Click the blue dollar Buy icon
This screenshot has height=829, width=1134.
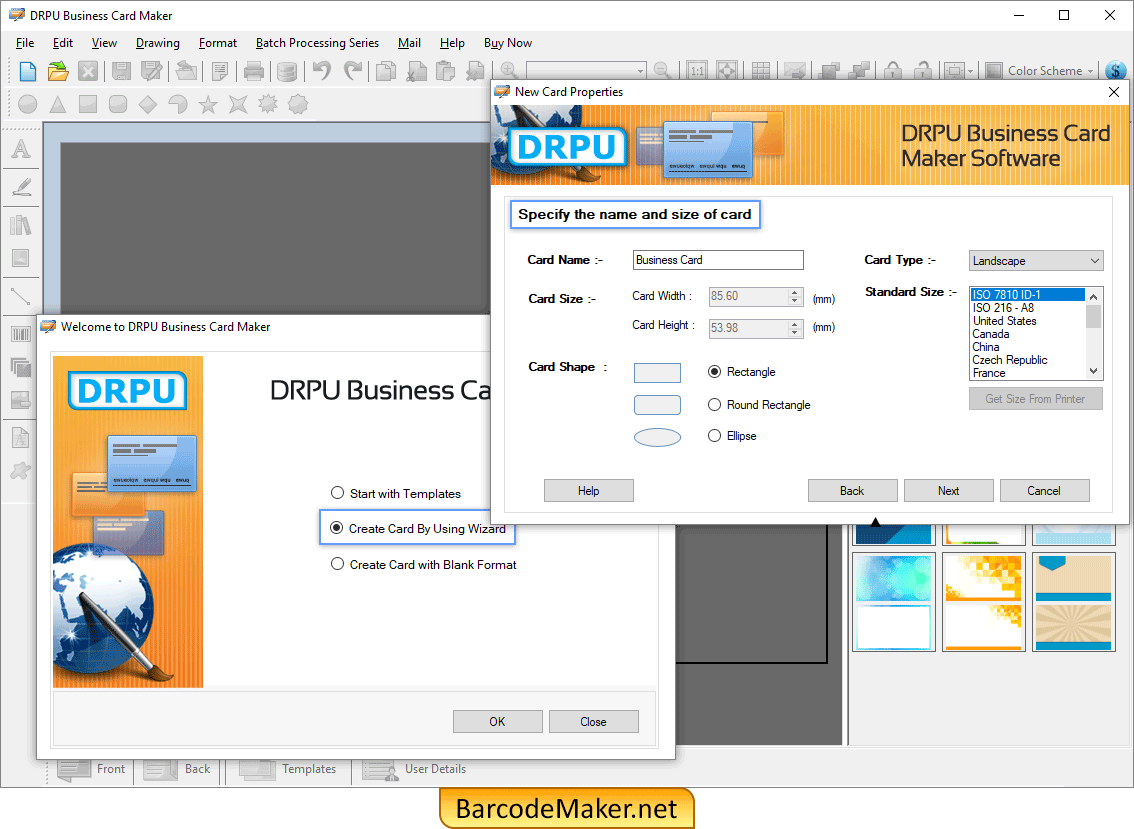[x=1116, y=71]
